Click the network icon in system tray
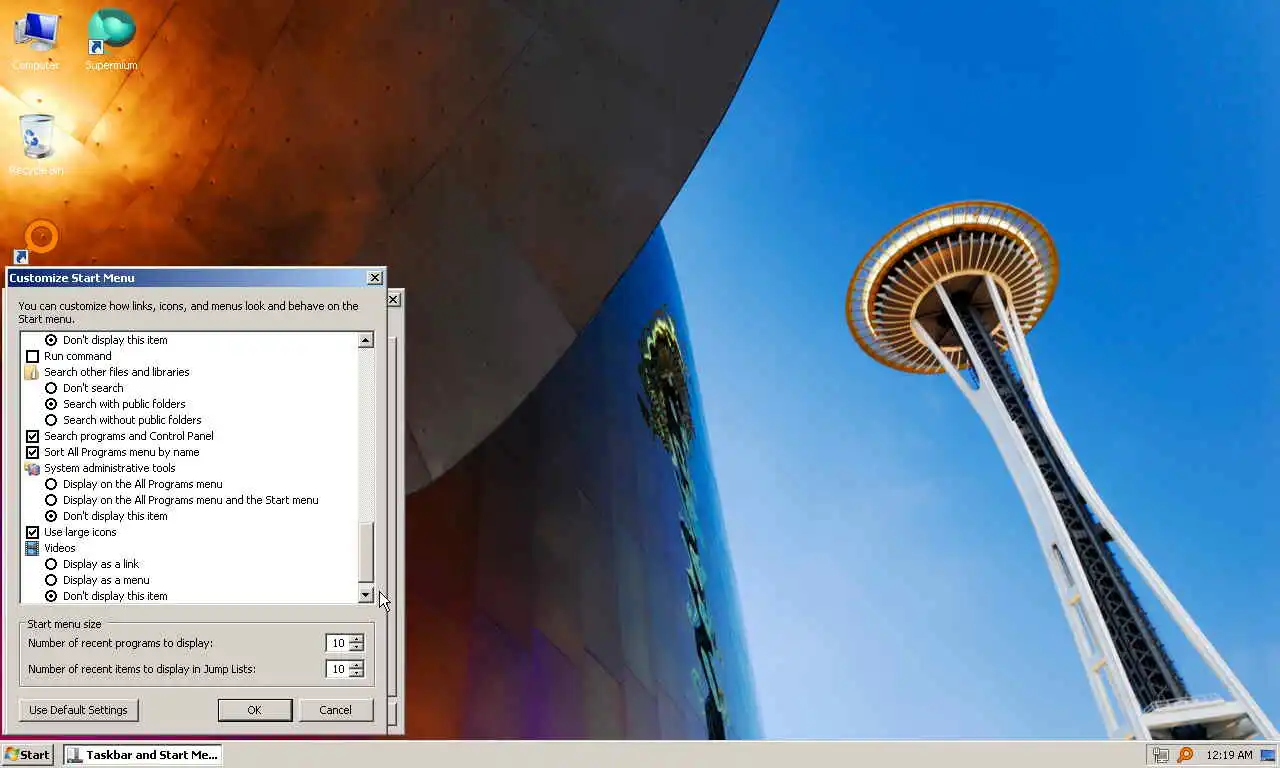1280x768 pixels. point(1160,755)
